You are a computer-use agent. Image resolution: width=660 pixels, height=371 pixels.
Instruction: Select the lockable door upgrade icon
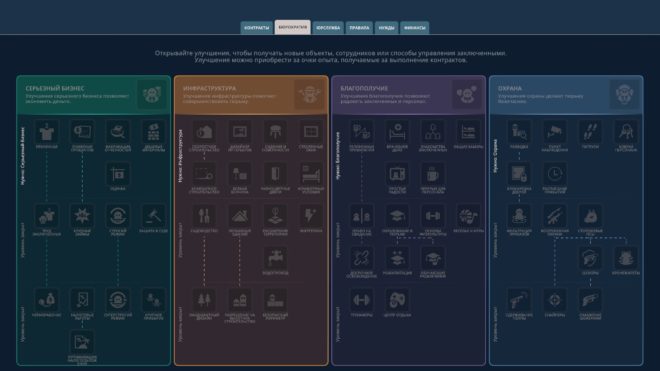click(275, 174)
